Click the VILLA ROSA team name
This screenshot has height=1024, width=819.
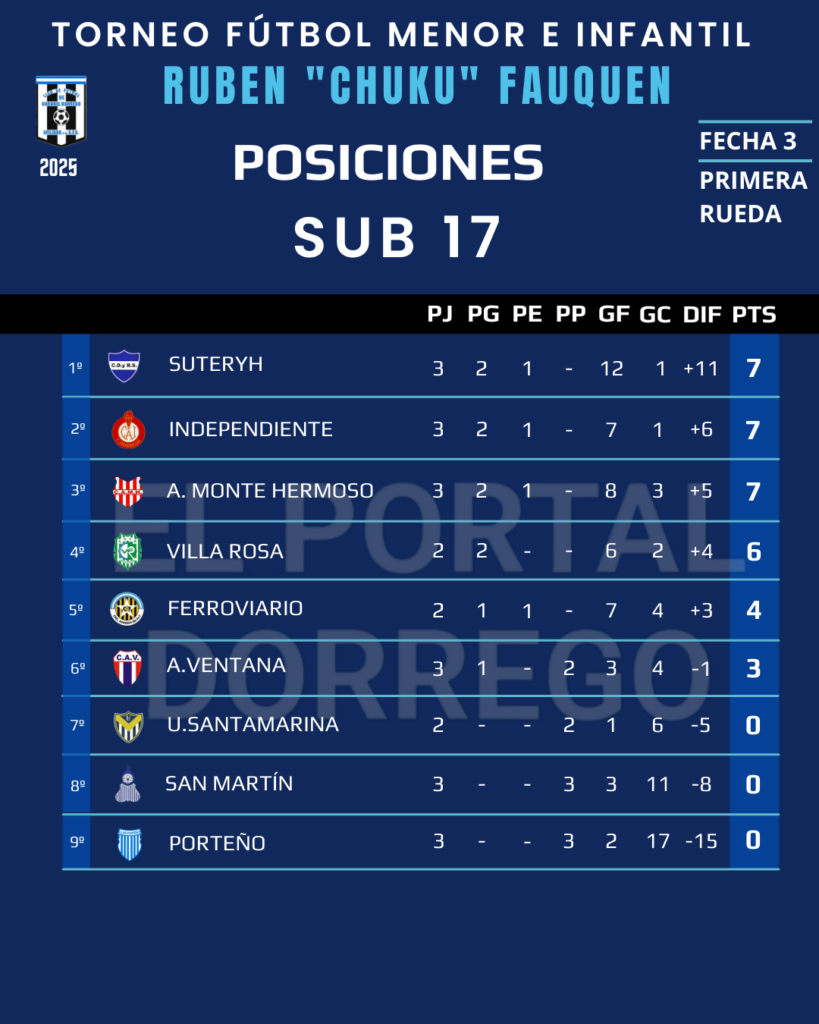pos(225,551)
